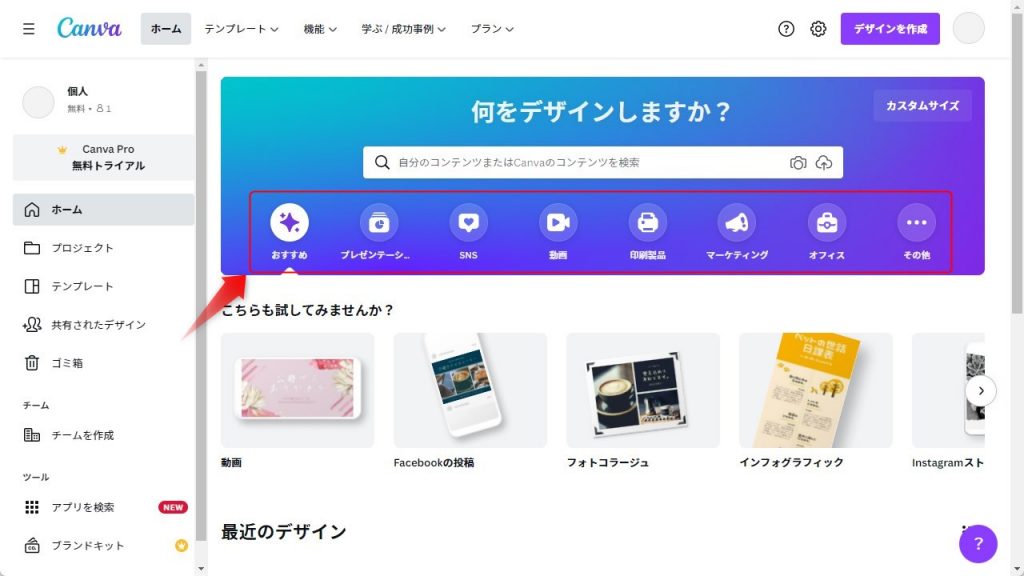Open the プレゼンテーション category icon
Image resolution: width=1024 pixels, height=576 pixels.
379,223
